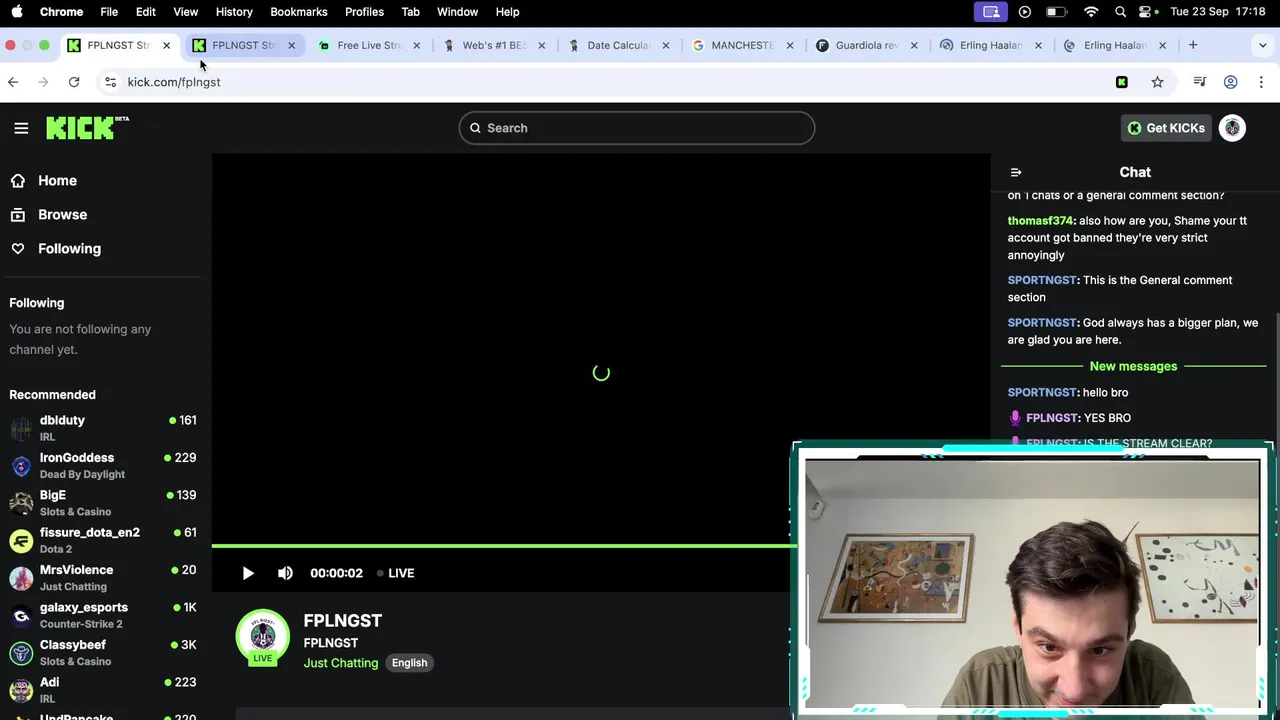Mute the stream volume
Viewport: 1280px width, 720px height.
(x=285, y=573)
